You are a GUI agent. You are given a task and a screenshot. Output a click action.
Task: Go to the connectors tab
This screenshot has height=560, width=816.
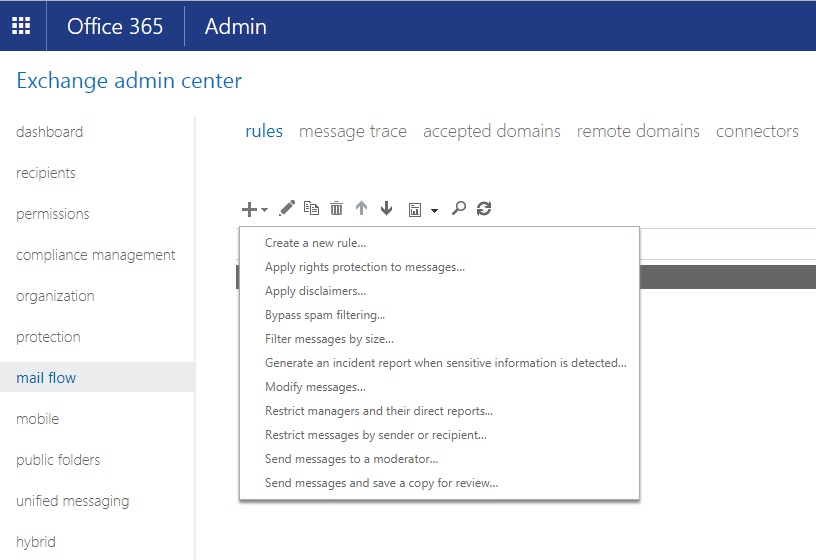point(757,131)
